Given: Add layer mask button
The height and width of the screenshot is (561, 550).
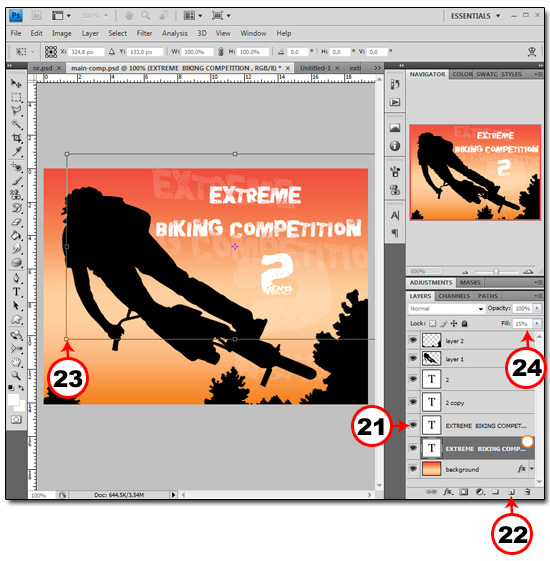Looking at the screenshot, I should click(x=464, y=492).
